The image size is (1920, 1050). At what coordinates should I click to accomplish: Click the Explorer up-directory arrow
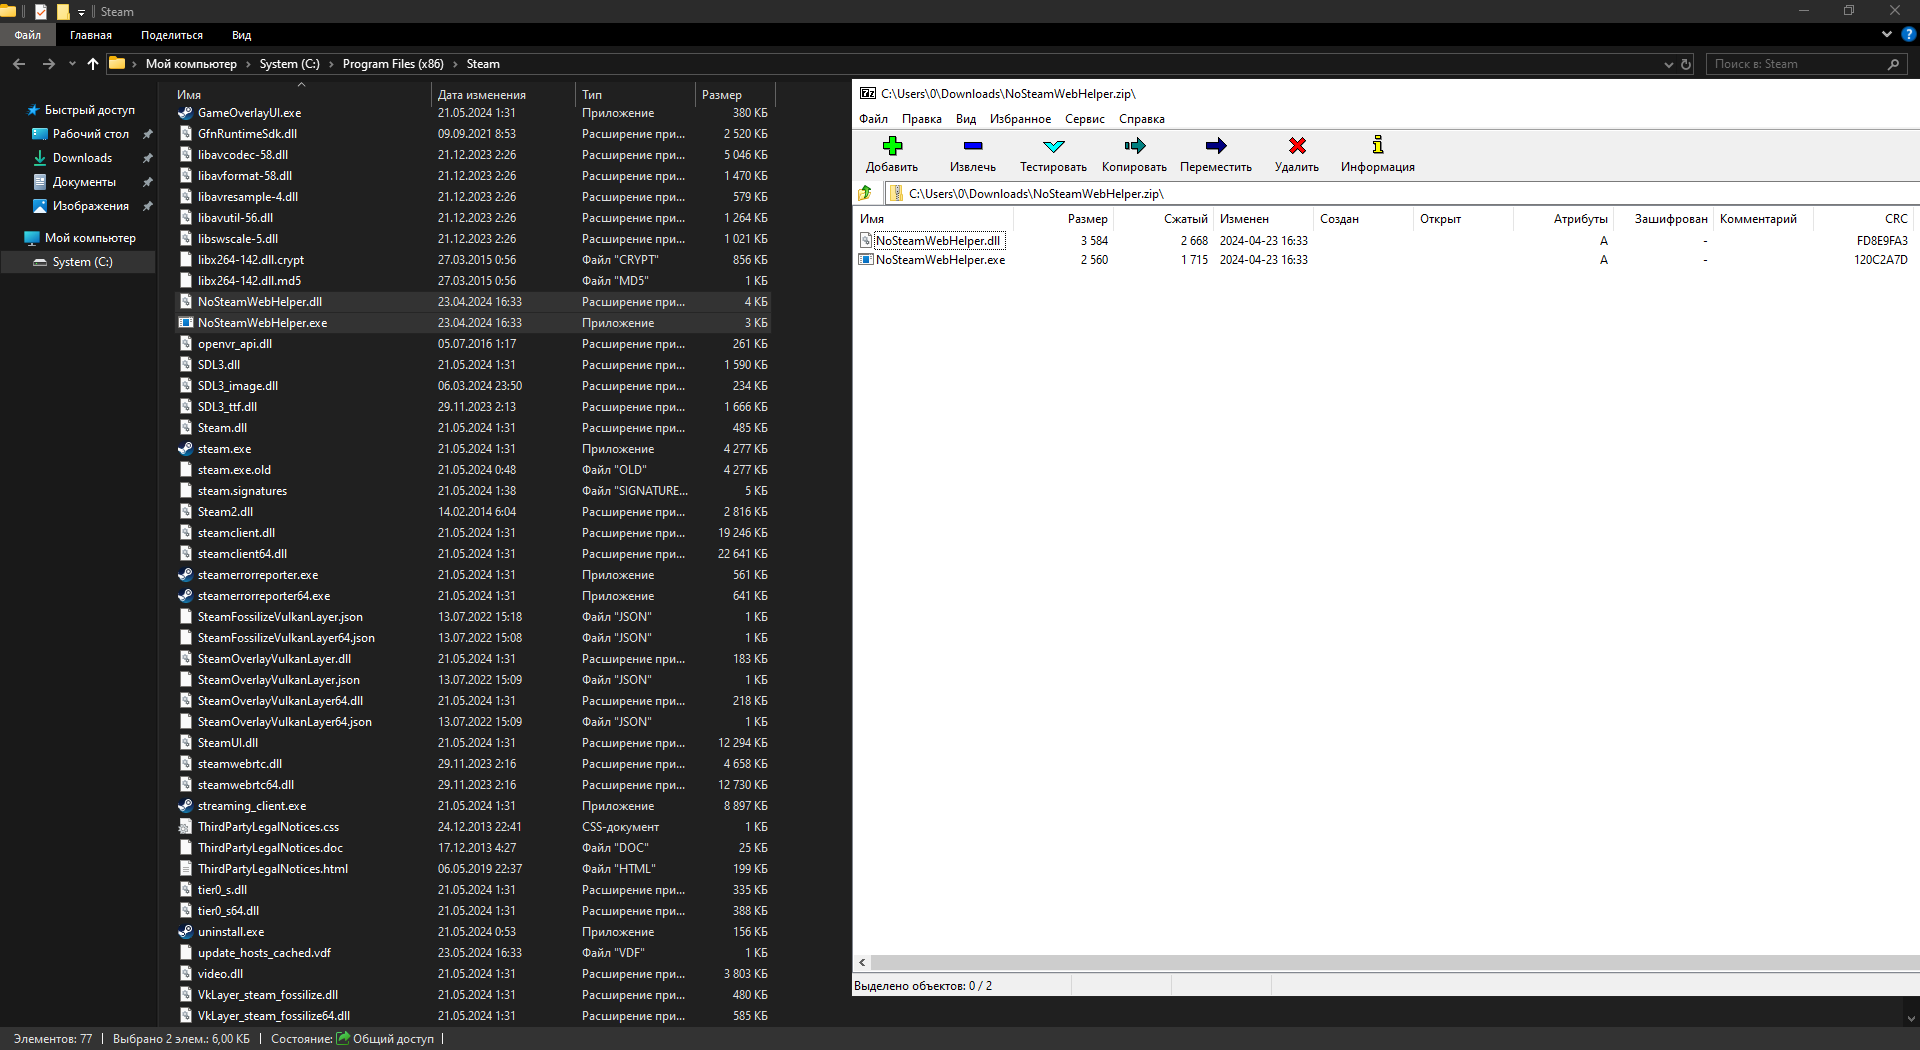[93, 64]
